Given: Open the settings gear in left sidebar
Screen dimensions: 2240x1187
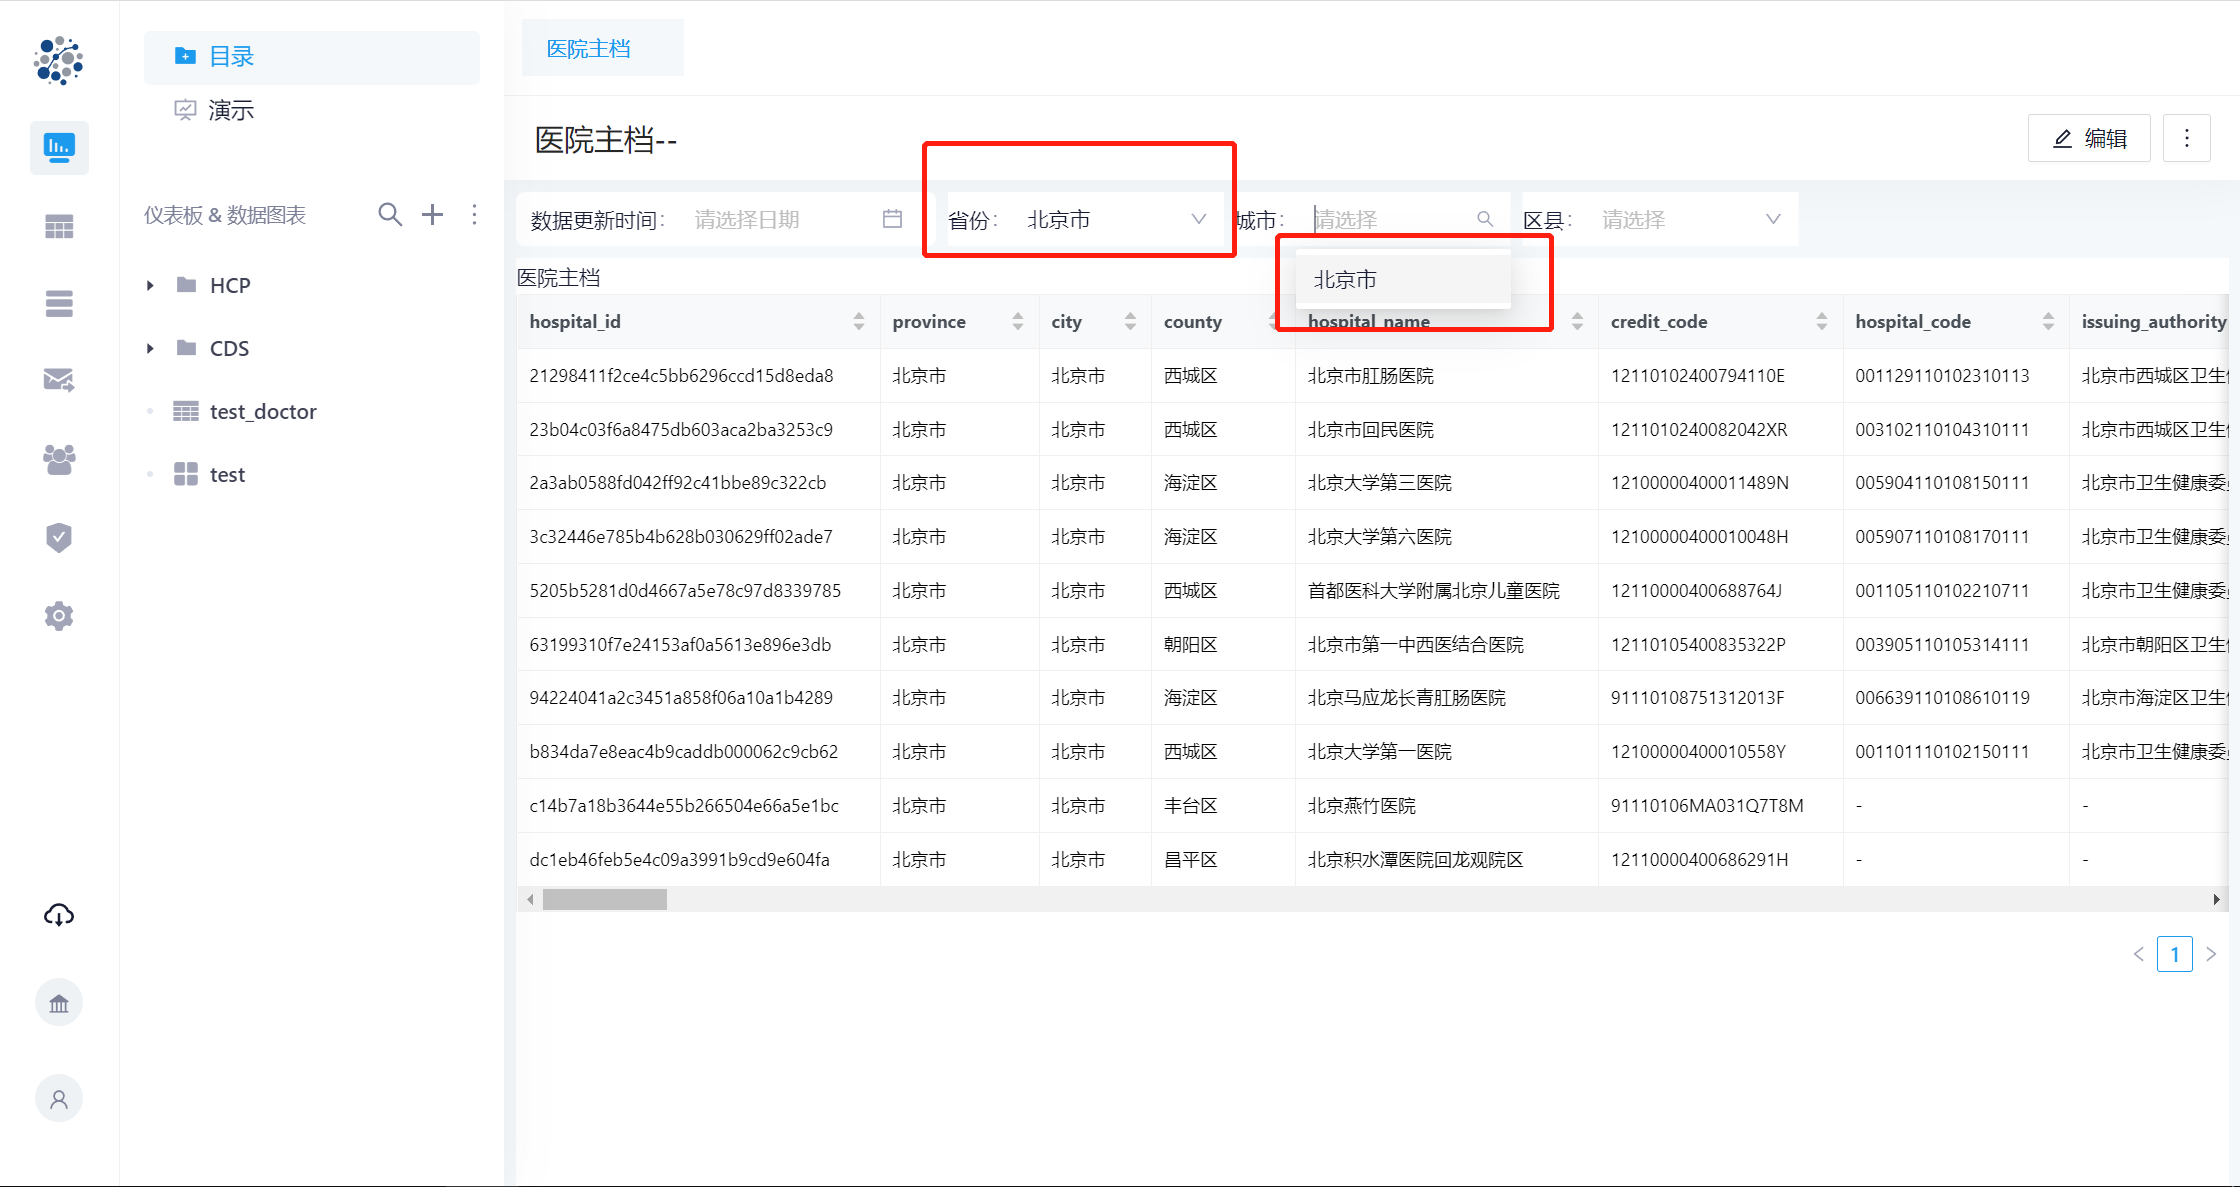Looking at the screenshot, I should click(59, 615).
